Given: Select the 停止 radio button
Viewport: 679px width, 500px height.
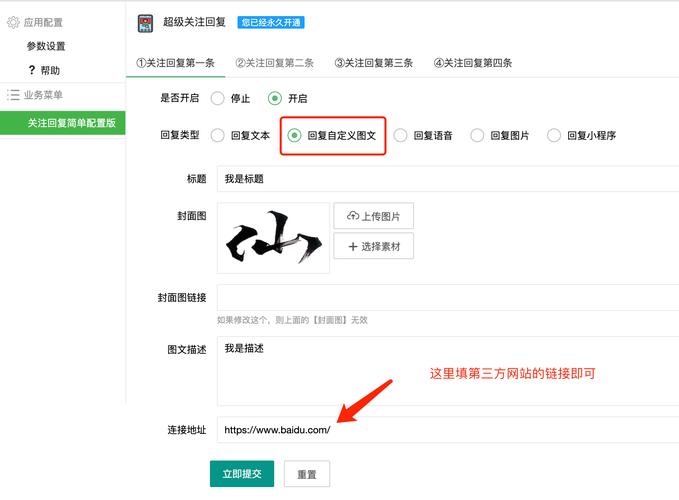Looking at the screenshot, I should coord(217,99).
